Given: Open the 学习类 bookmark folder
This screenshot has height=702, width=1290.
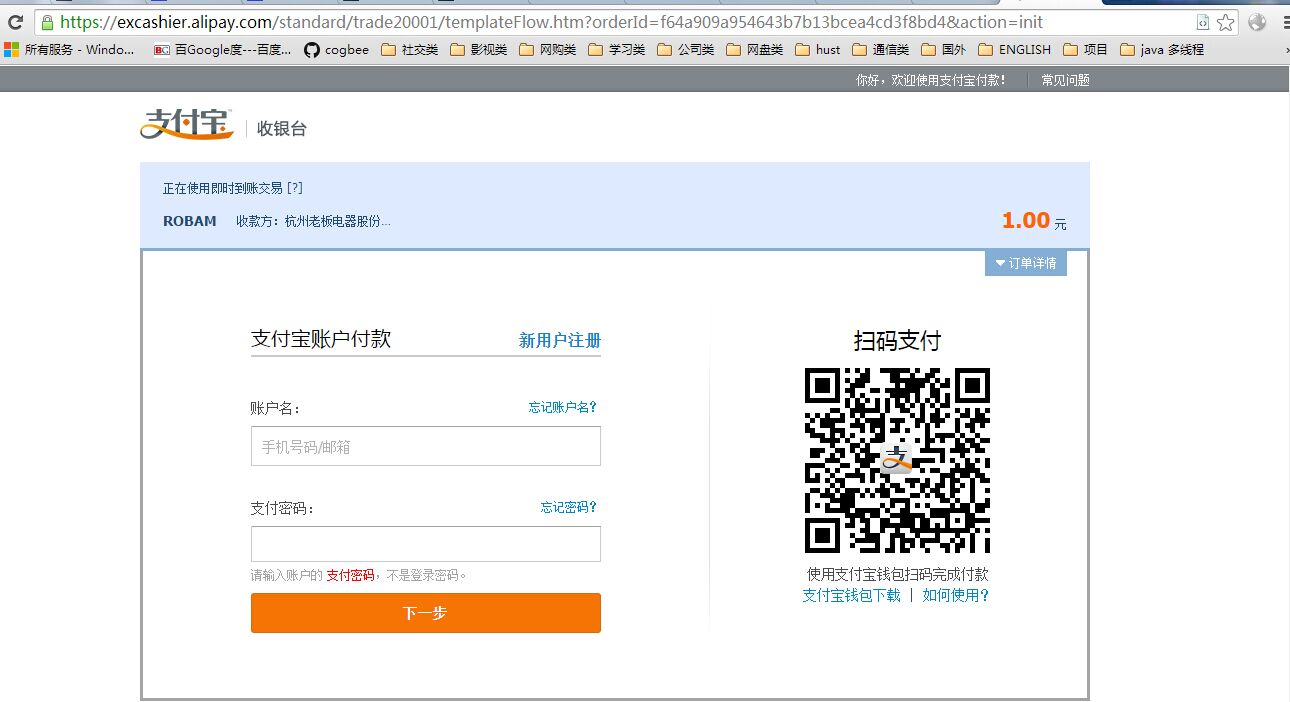Looking at the screenshot, I should coord(617,49).
